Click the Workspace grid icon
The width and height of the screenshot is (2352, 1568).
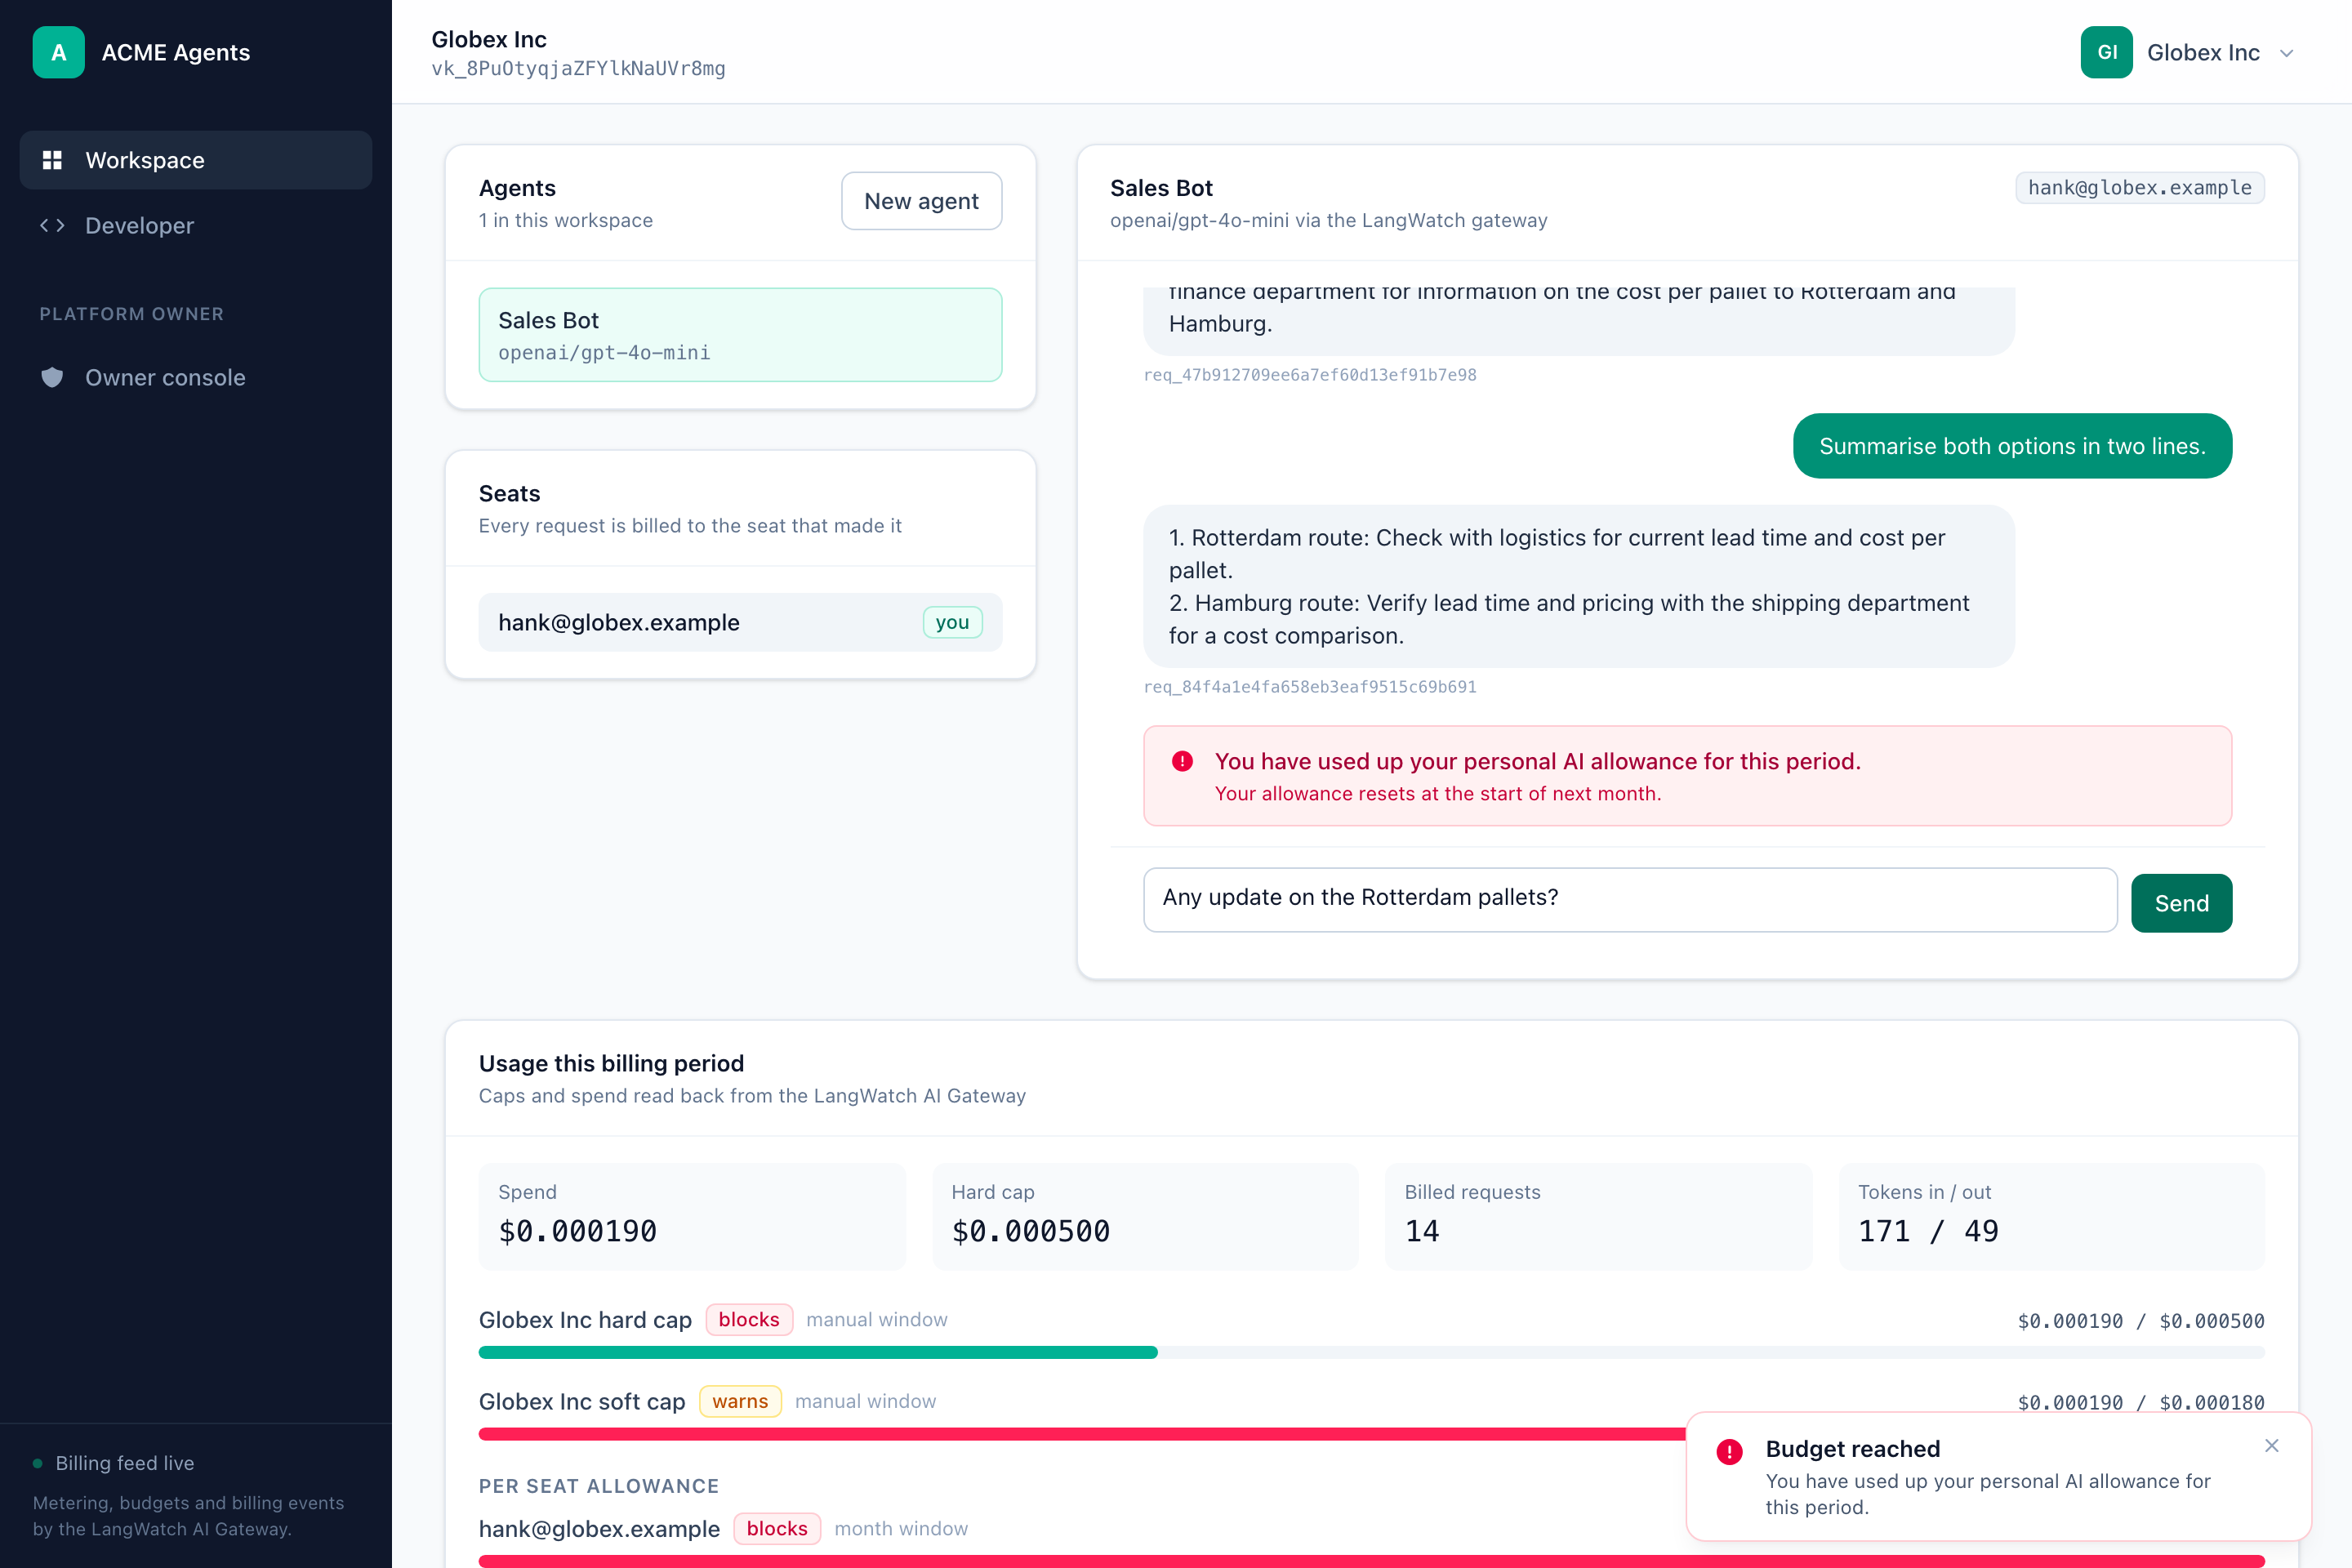[x=52, y=160]
